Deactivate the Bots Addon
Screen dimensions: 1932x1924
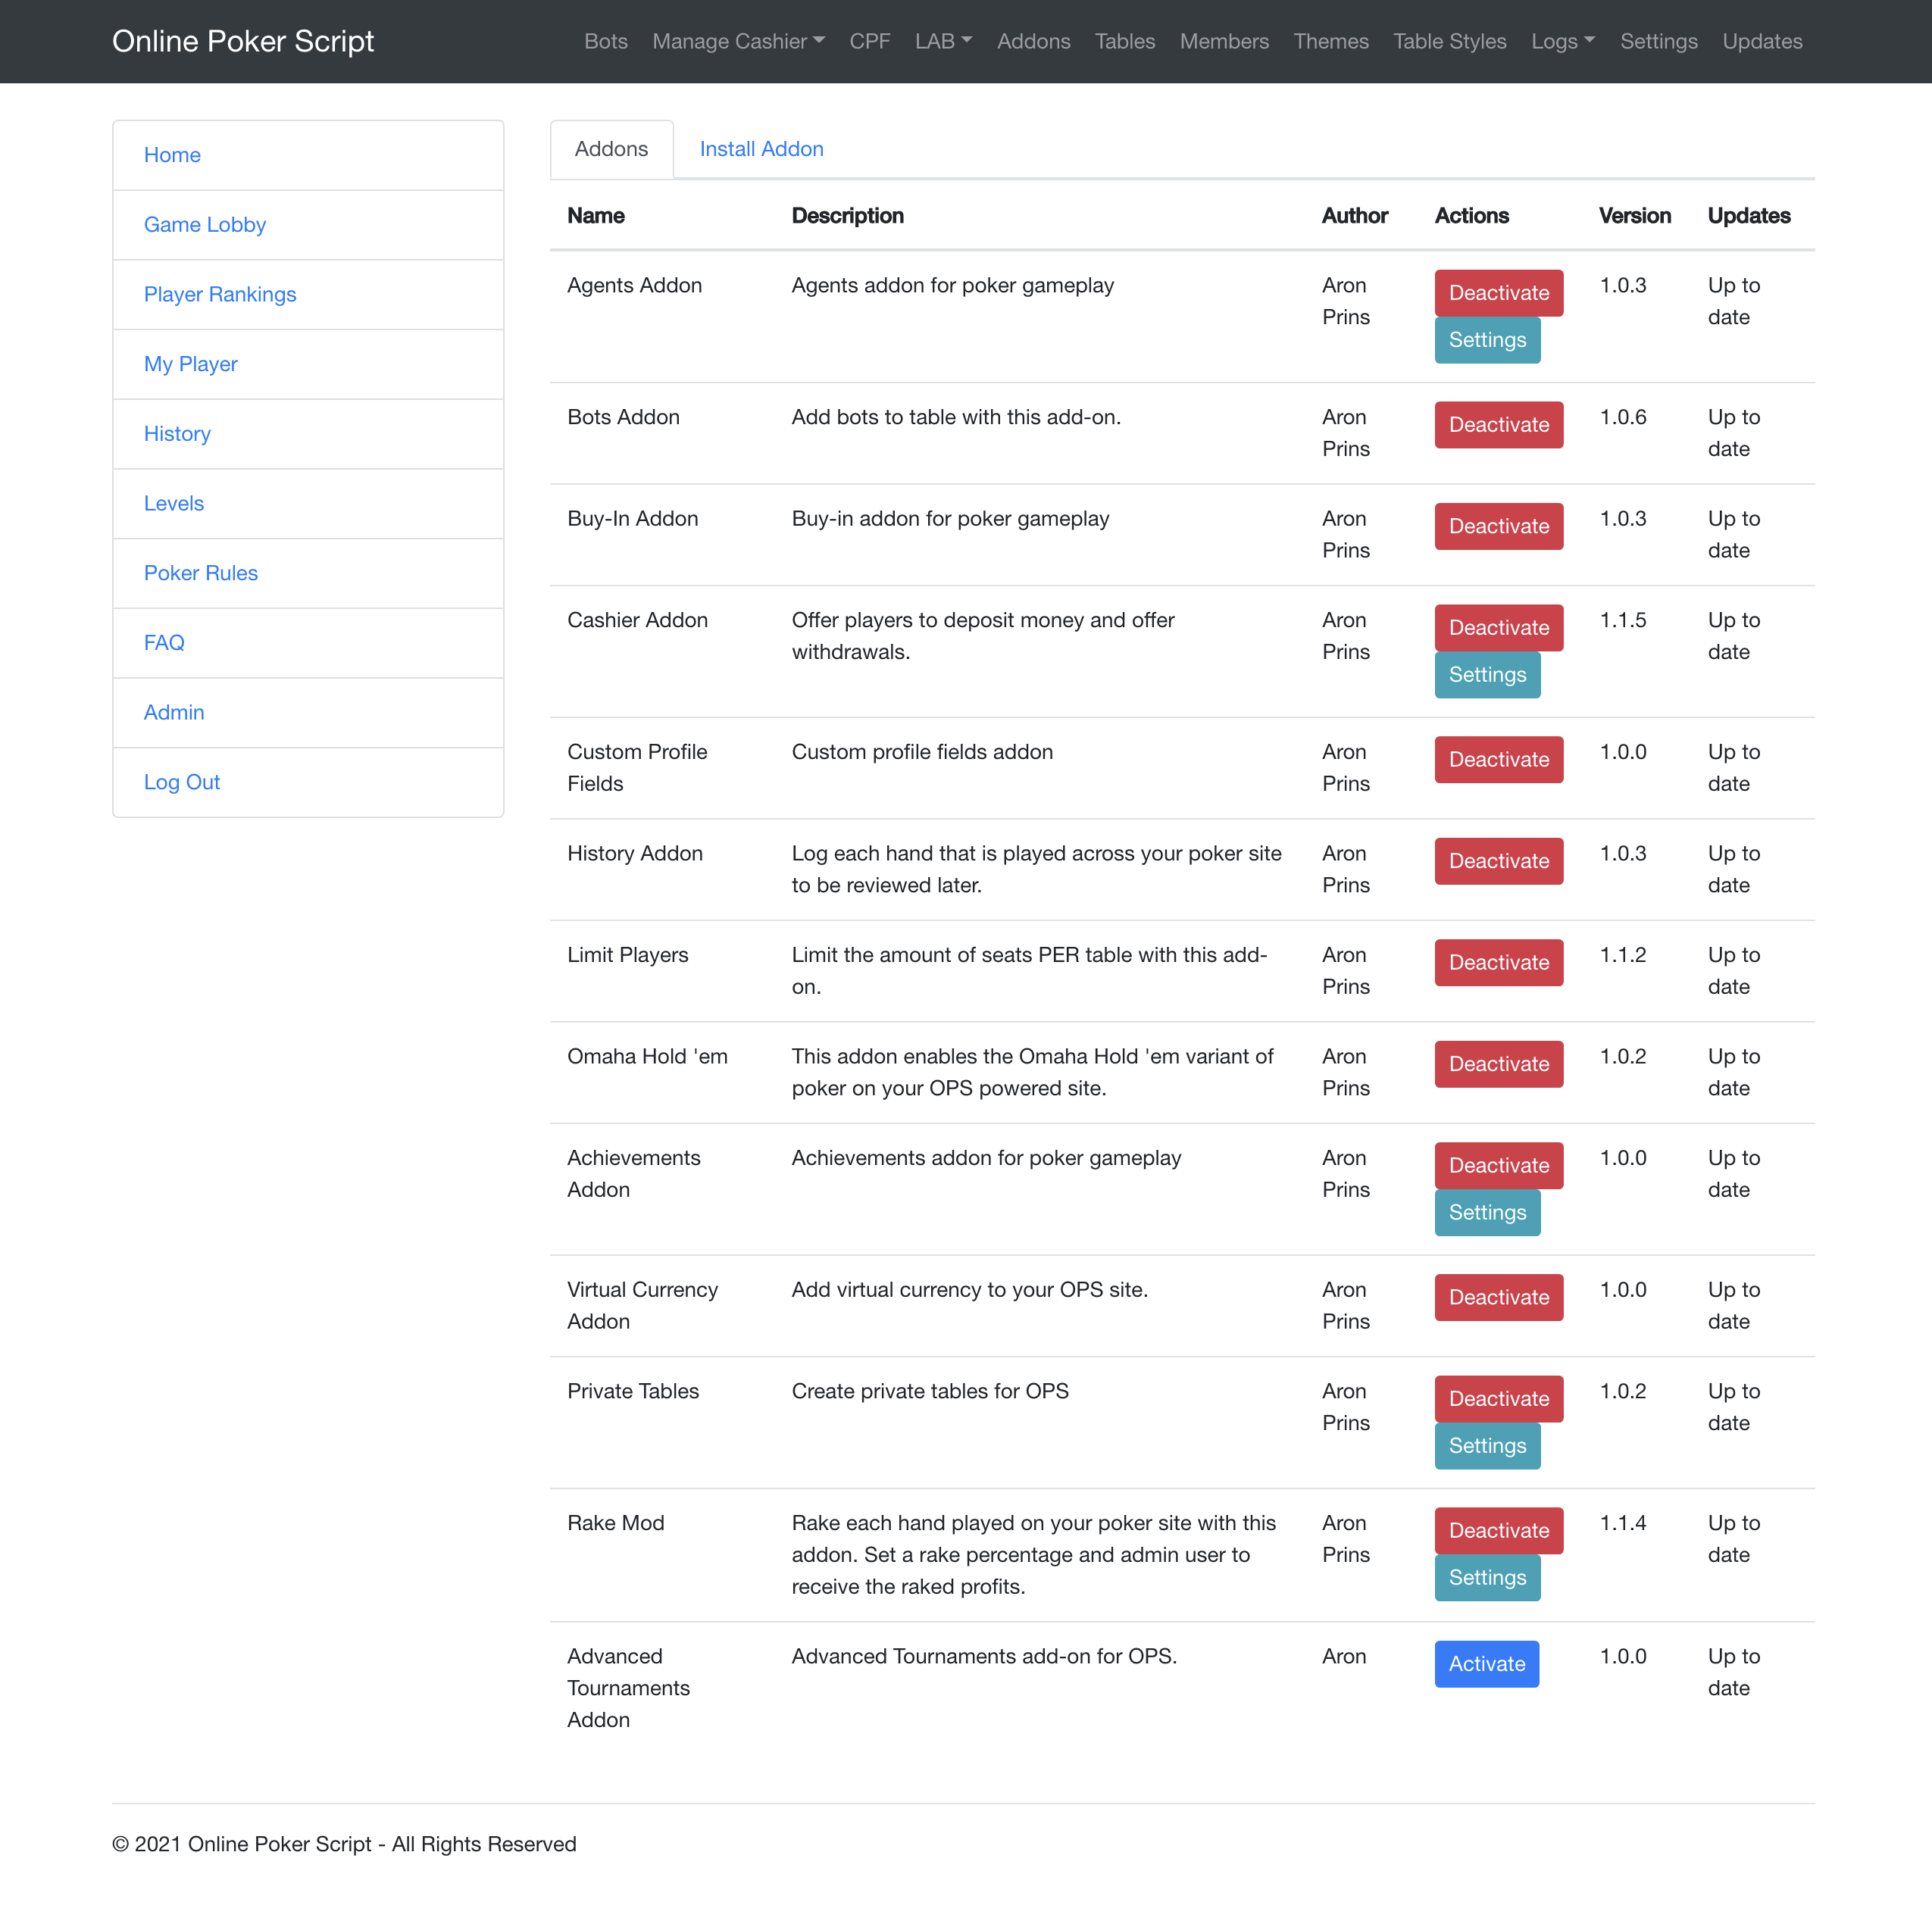coord(1498,425)
